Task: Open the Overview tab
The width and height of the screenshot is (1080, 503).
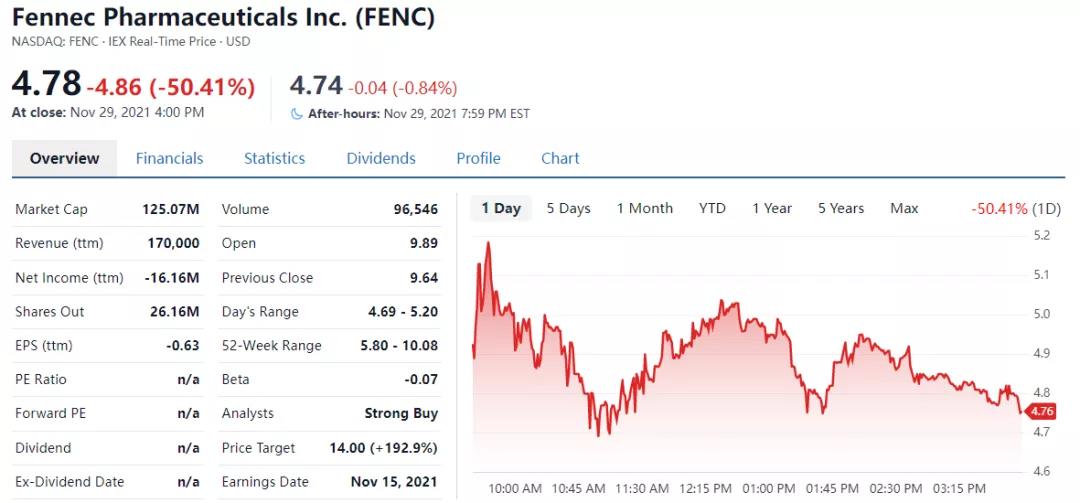Action: click(64, 158)
